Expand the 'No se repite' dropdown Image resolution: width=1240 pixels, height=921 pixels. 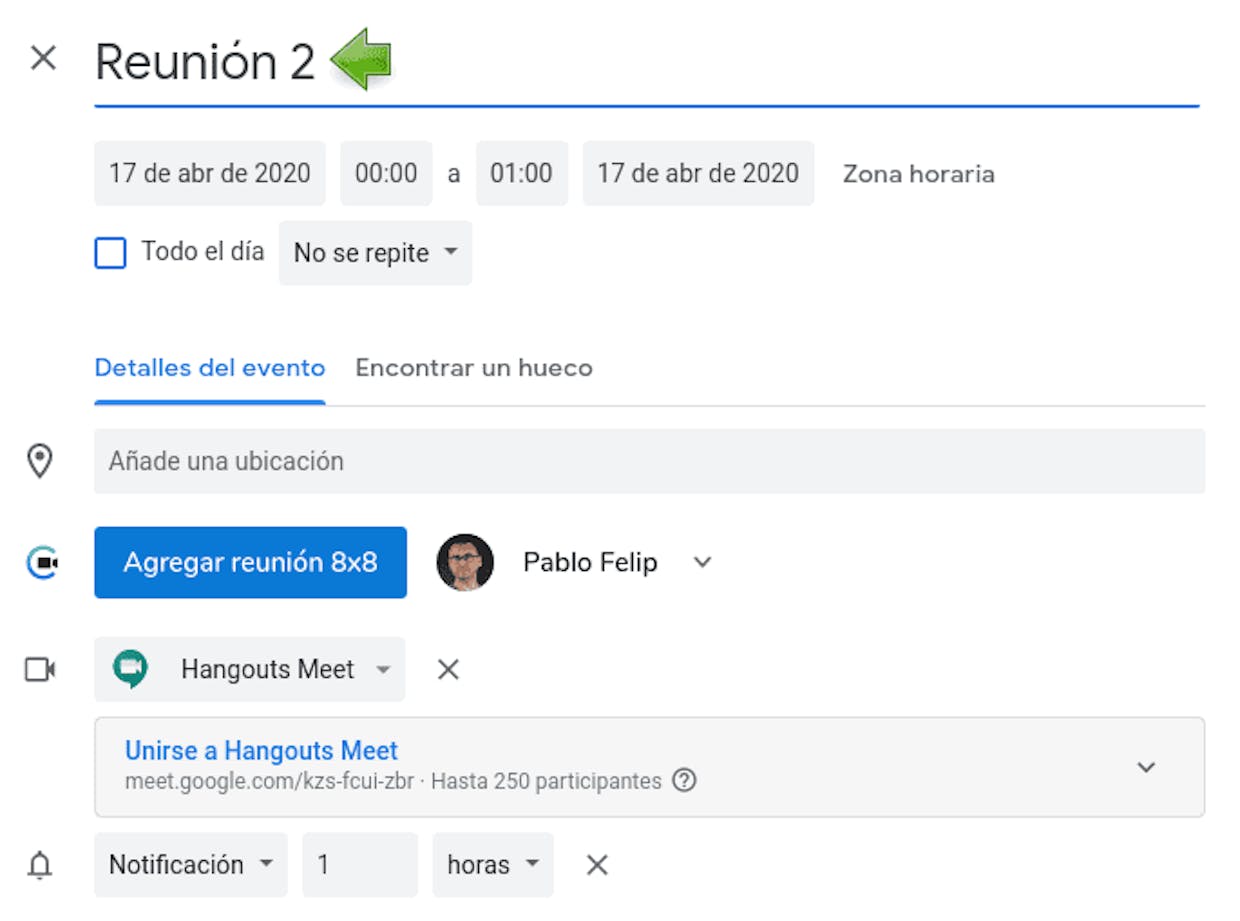[x=375, y=253]
